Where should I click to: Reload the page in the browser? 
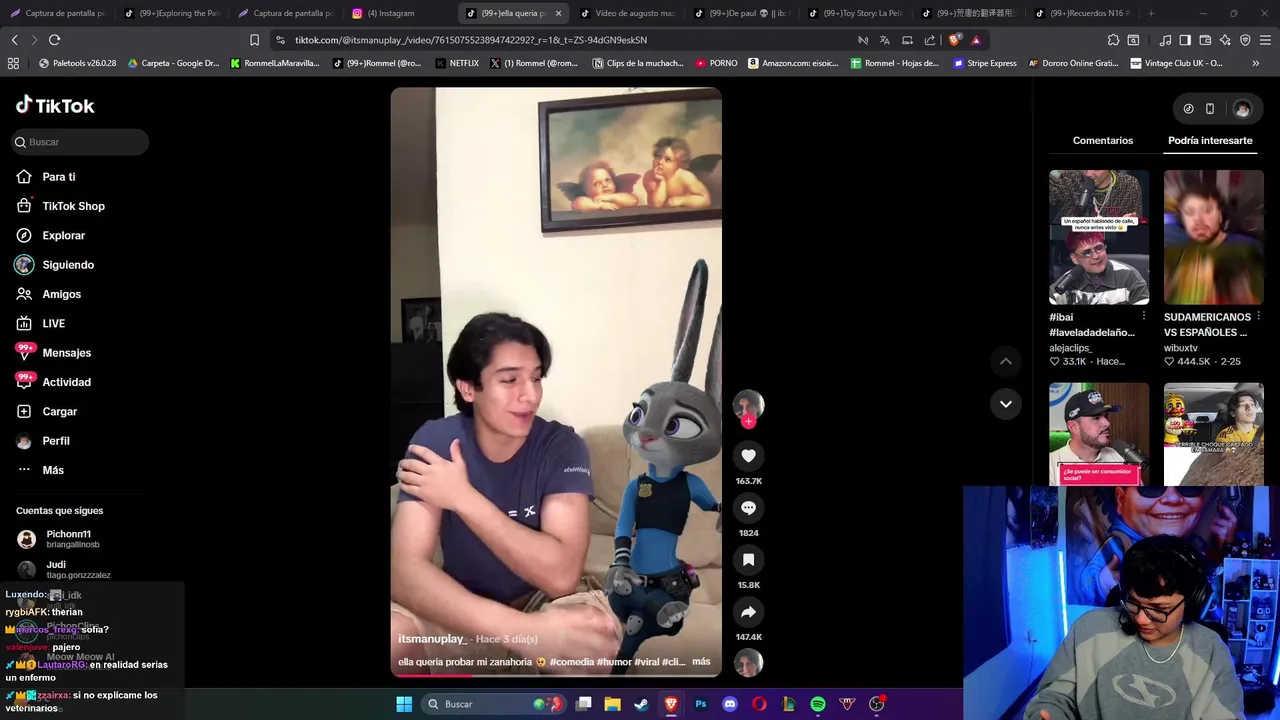tap(54, 40)
